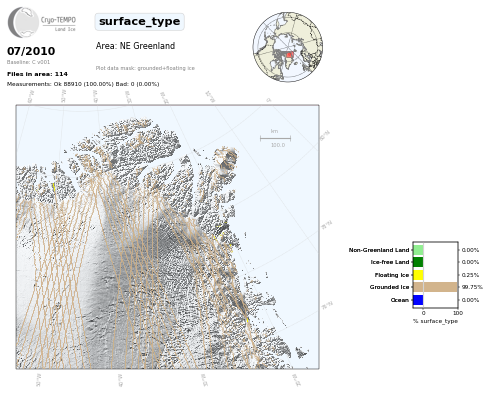
Task: Click the dark green Ice-free Land swatch
Action: 418,262
